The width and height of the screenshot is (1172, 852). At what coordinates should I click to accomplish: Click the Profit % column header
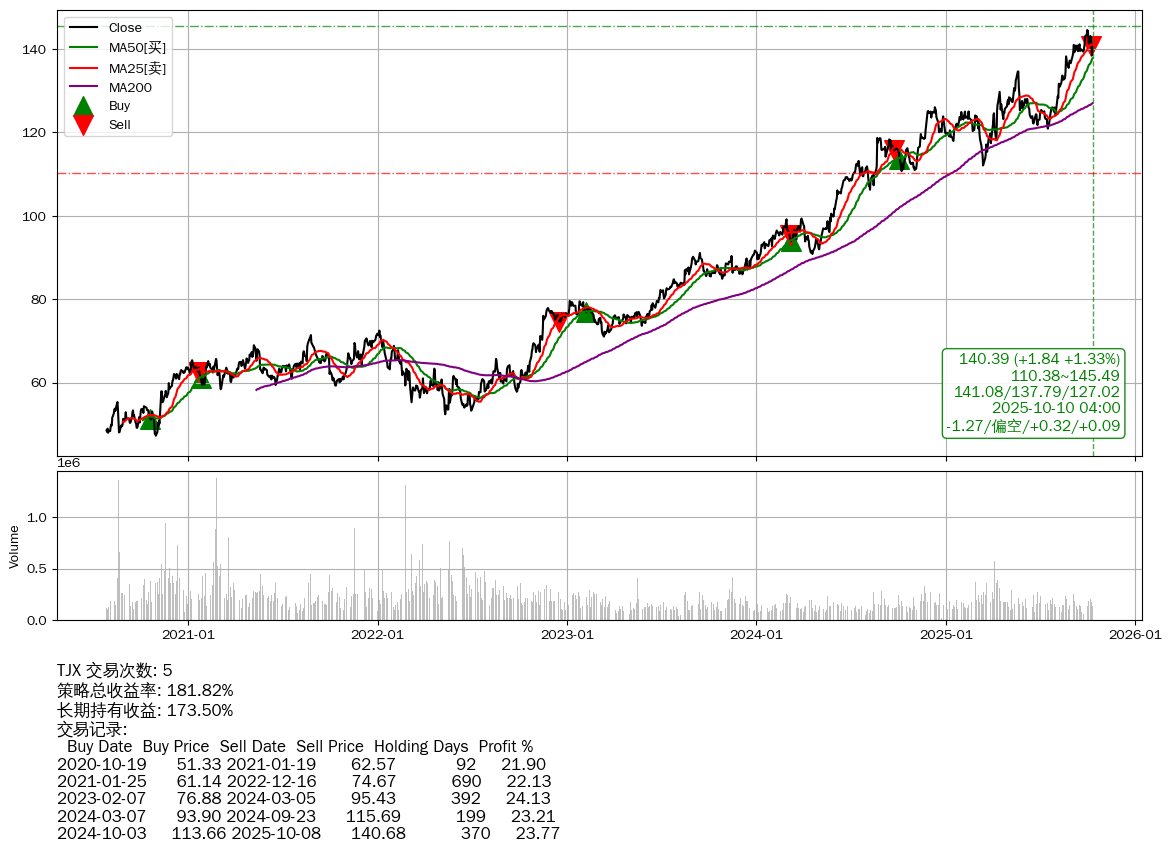[505, 746]
